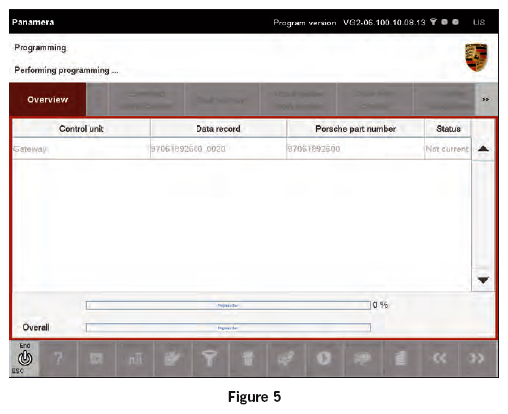Switch to the Overview tab
The width and height of the screenshot is (508, 414).
[48, 100]
